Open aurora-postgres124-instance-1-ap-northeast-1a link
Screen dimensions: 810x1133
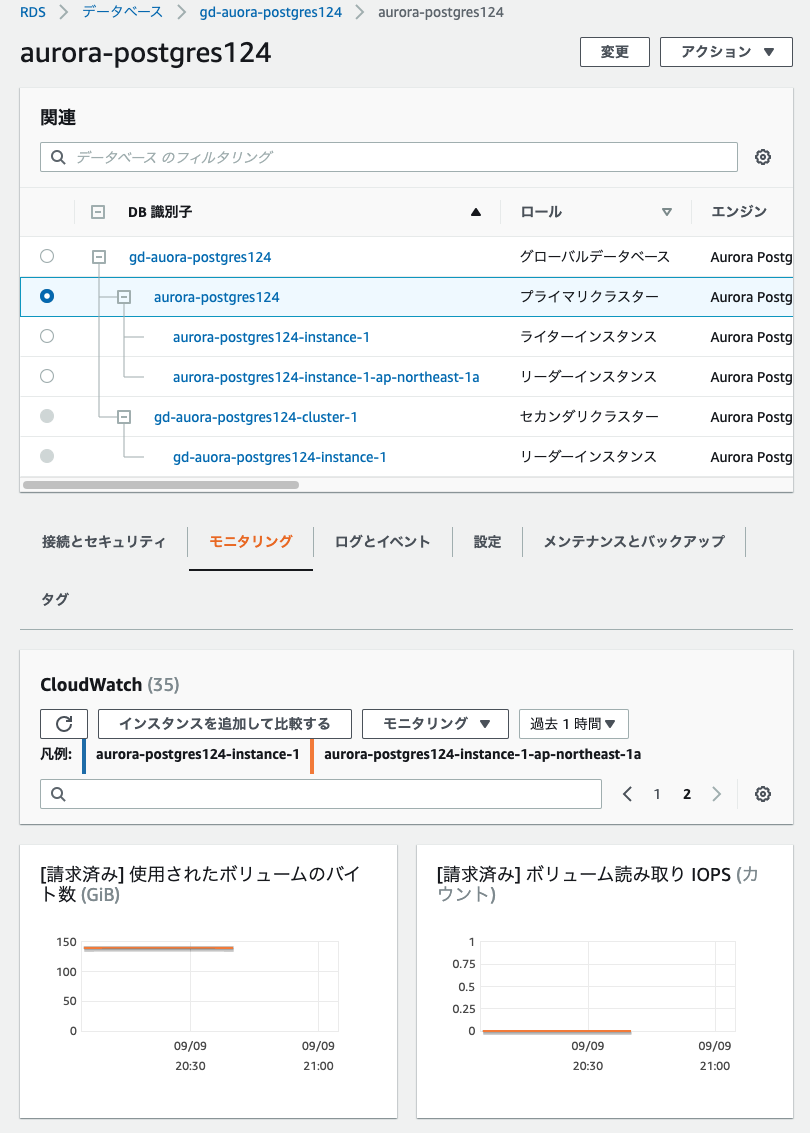[x=326, y=377]
